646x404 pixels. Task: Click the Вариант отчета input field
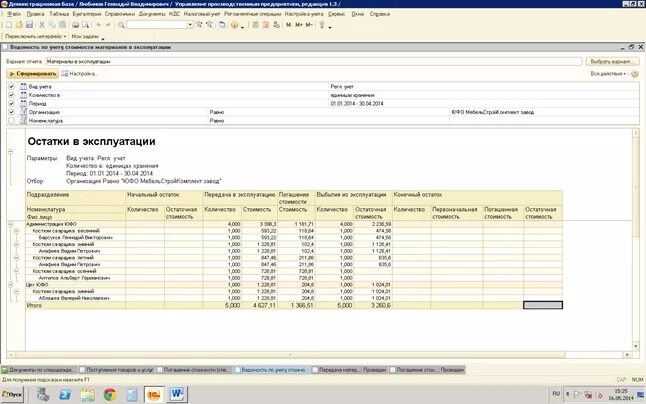pyautogui.click(x=314, y=61)
